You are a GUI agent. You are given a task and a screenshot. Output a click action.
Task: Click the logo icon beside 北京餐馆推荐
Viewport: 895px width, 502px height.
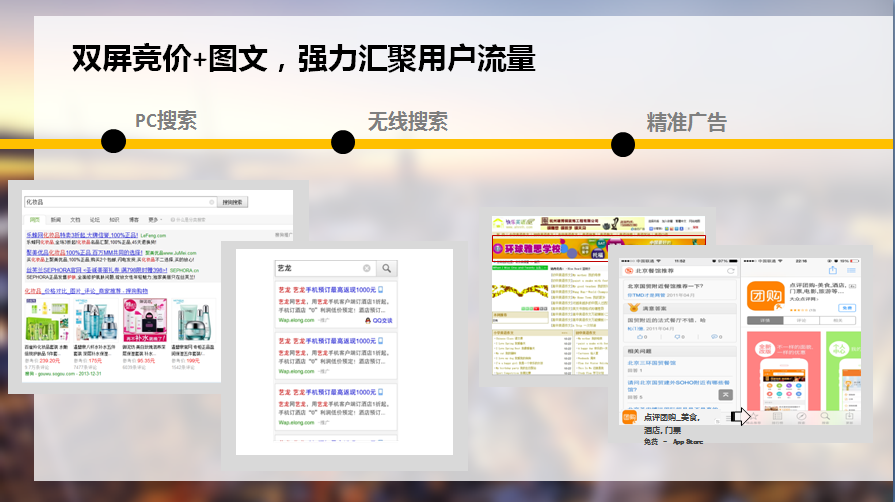point(629,271)
